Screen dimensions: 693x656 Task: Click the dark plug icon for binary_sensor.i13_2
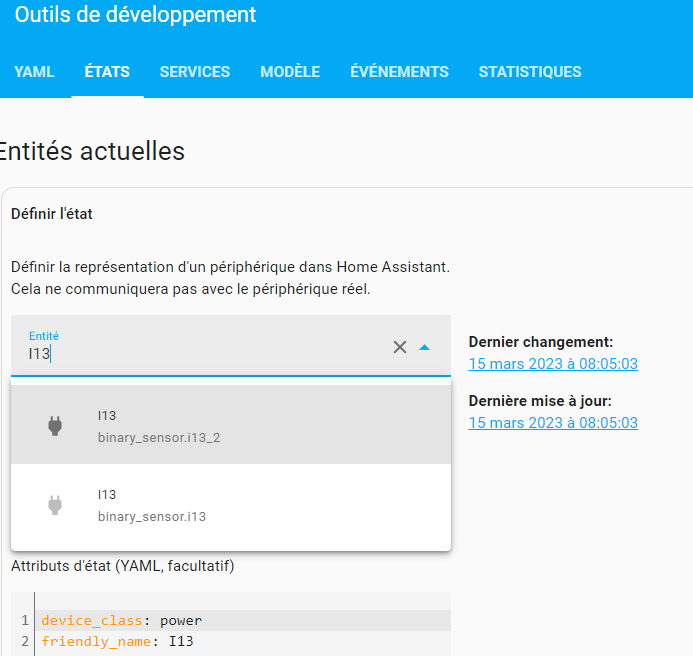[55, 426]
